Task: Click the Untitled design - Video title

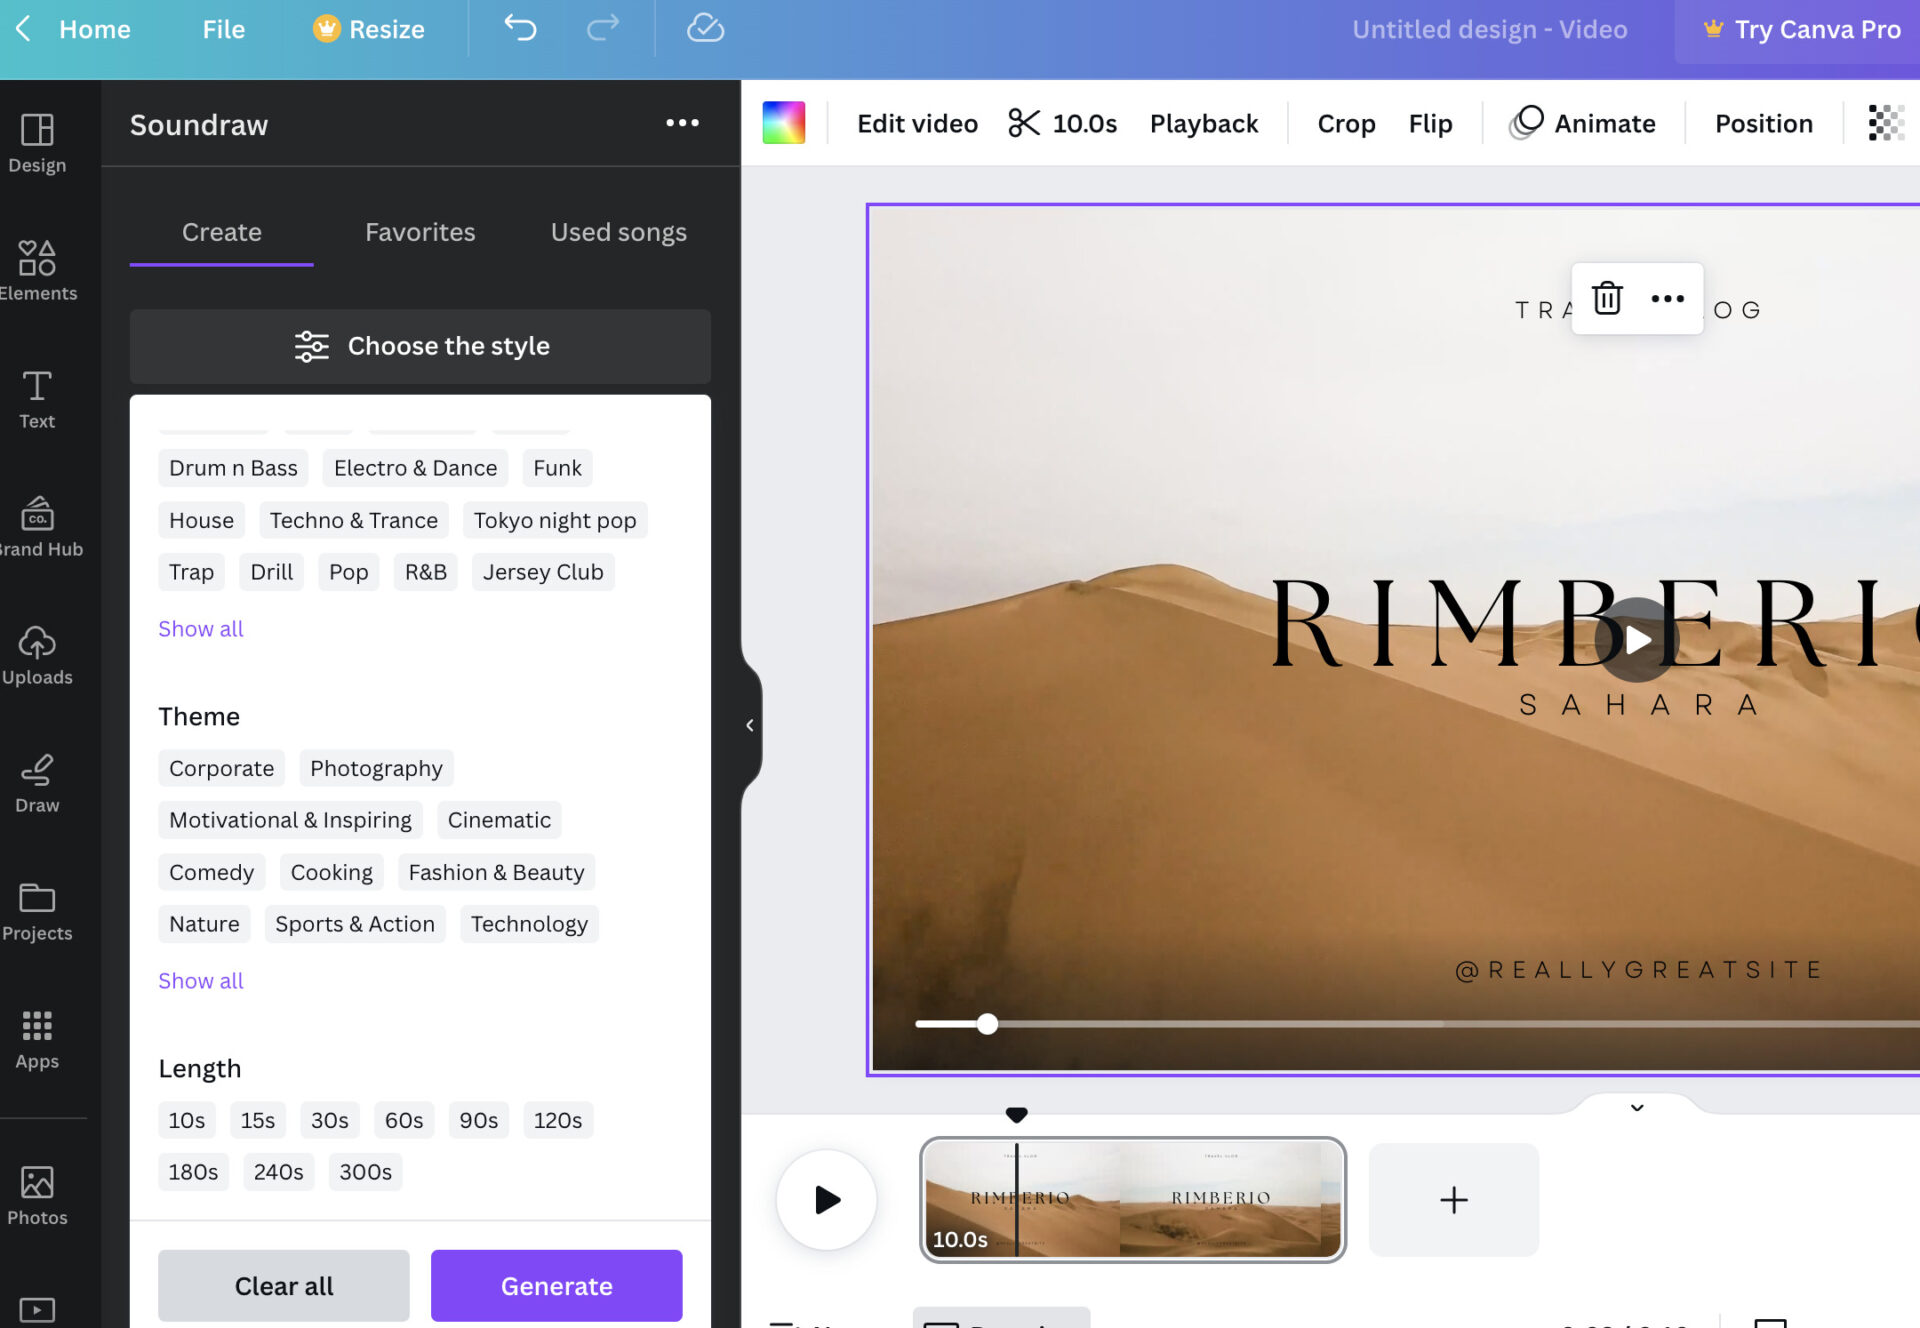Action: pos(1489,29)
